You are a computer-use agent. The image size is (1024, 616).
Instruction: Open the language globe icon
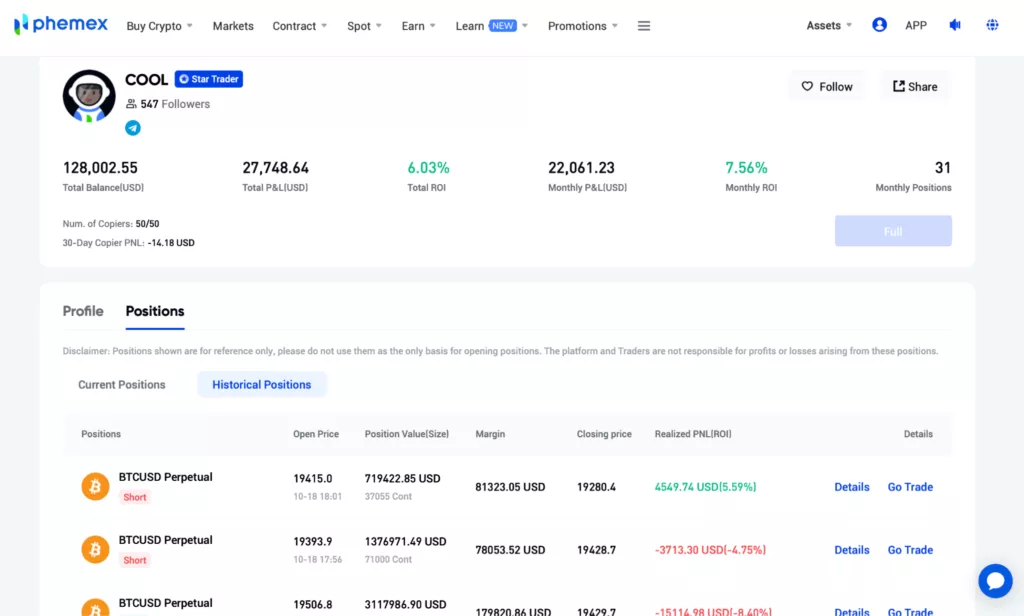click(992, 25)
